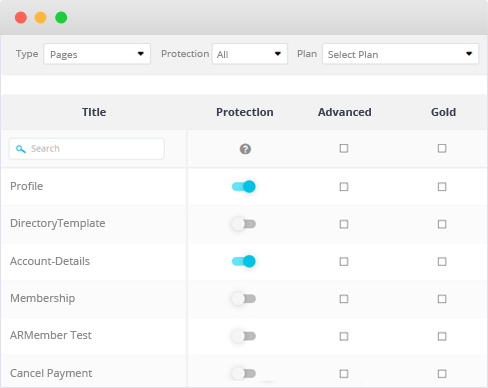Viewport: 488px width, 388px height.
Task: Click the ARMember Test page title
Action: tap(51, 335)
